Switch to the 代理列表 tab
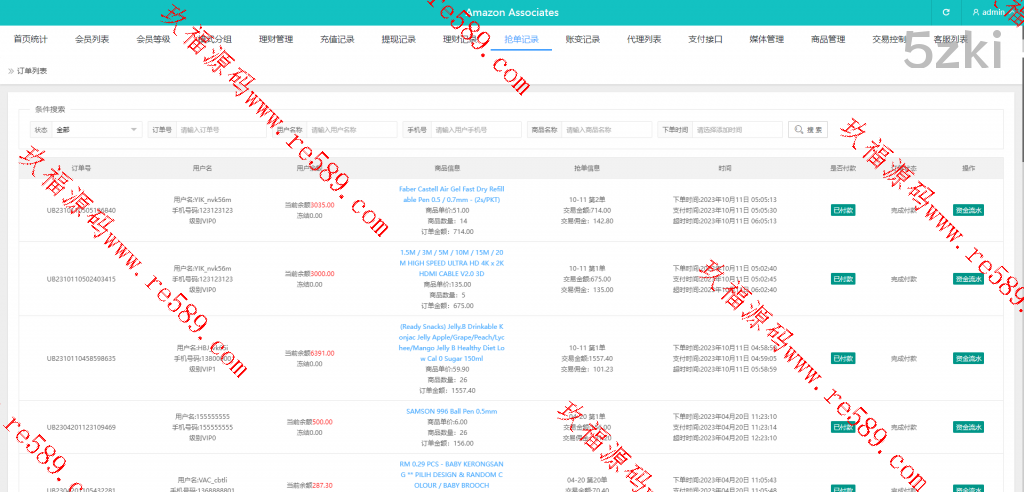The width and height of the screenshot is (1024, 492). [x=644, y=39]
